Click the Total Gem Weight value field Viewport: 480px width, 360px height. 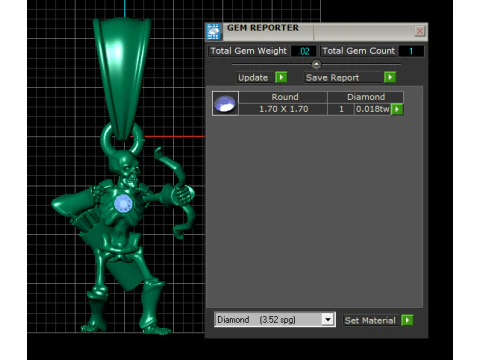[x=303, y=51]
